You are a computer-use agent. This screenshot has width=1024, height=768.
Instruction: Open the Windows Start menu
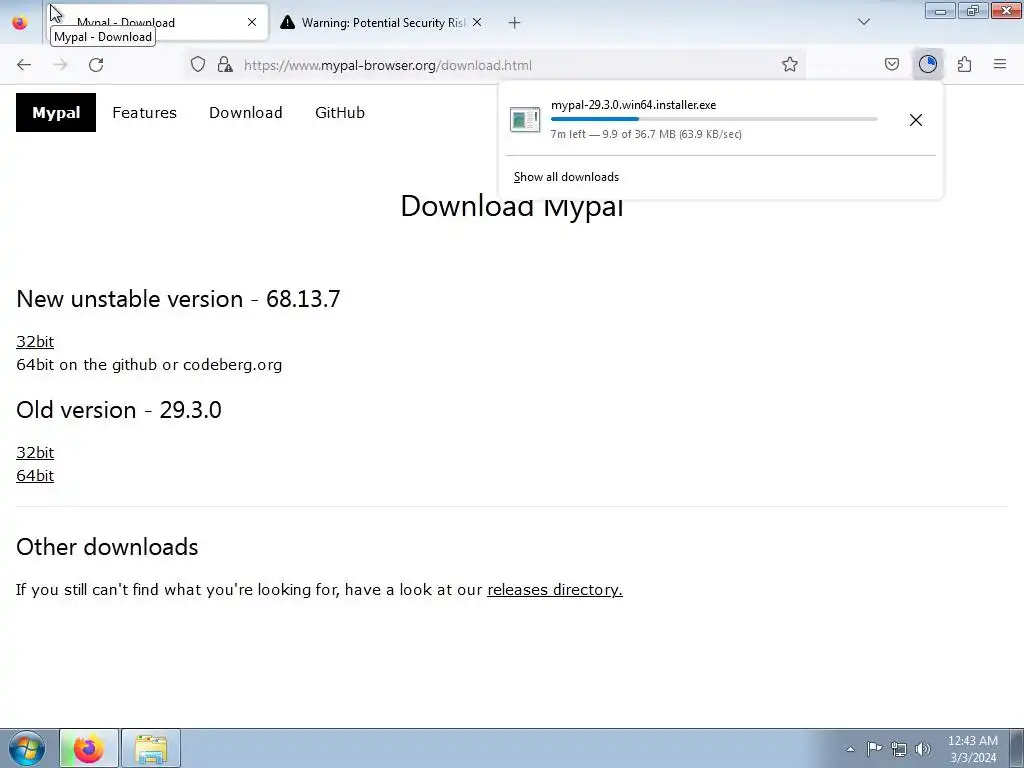(27, 748)
